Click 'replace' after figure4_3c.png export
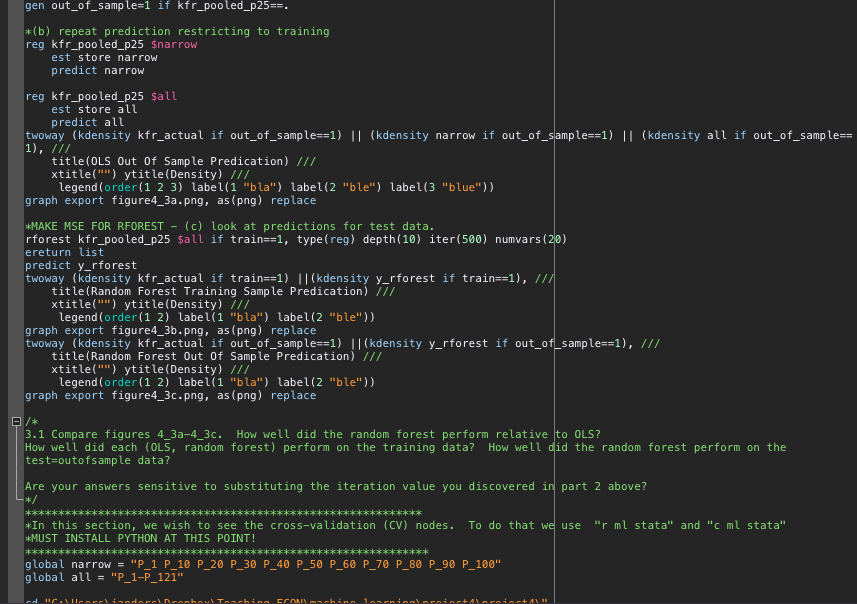 pyautogui.click(x=294, y=395)
